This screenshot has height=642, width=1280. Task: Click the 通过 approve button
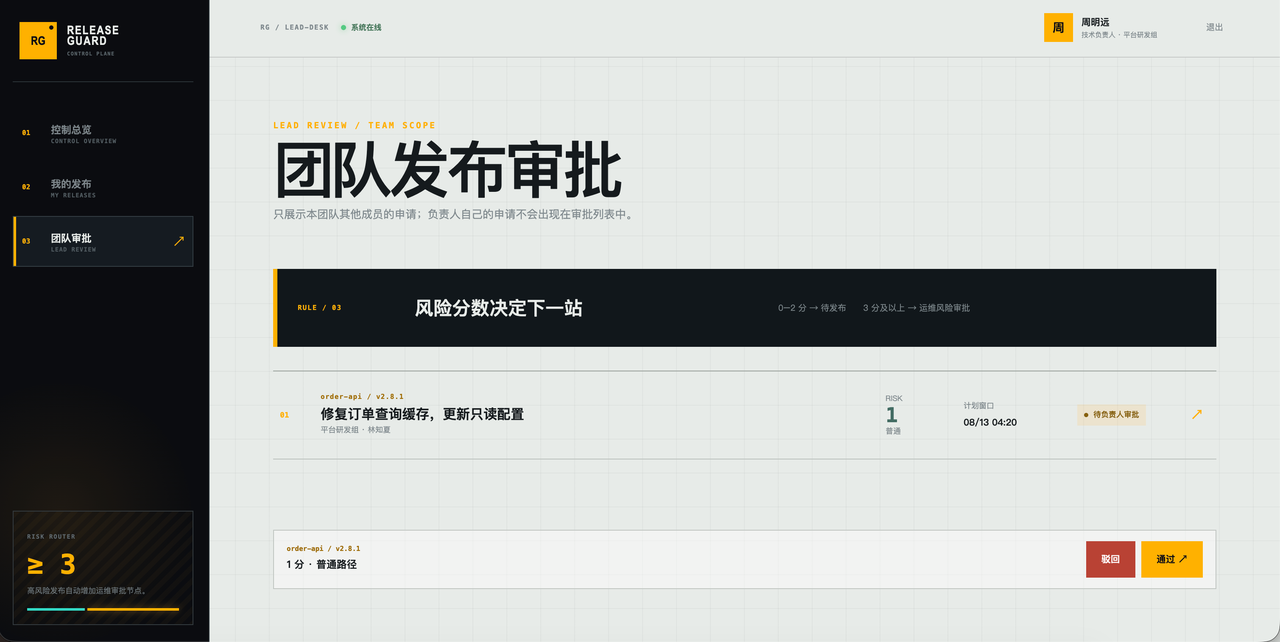coord(1172,559)
